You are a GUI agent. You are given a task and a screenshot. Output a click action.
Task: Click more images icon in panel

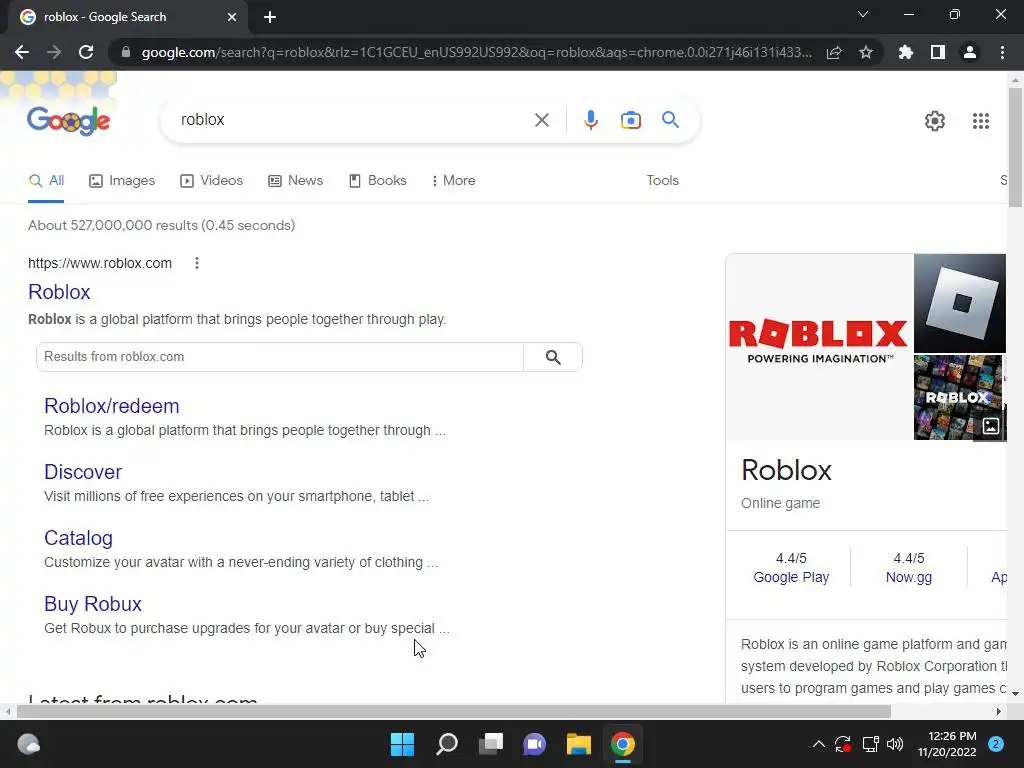pyautogui.click(x=991, y=426)
